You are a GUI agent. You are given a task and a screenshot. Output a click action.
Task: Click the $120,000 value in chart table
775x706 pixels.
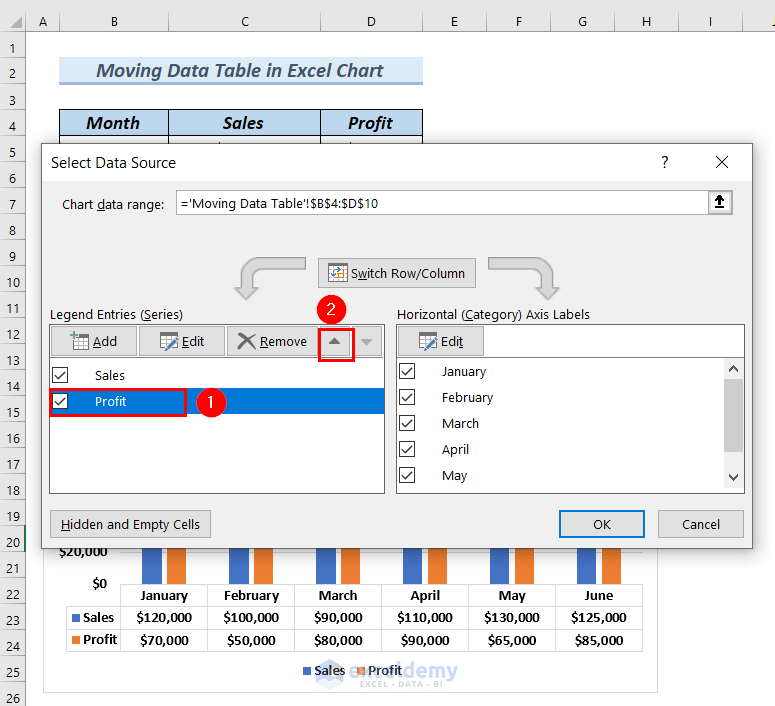point(164,618)
